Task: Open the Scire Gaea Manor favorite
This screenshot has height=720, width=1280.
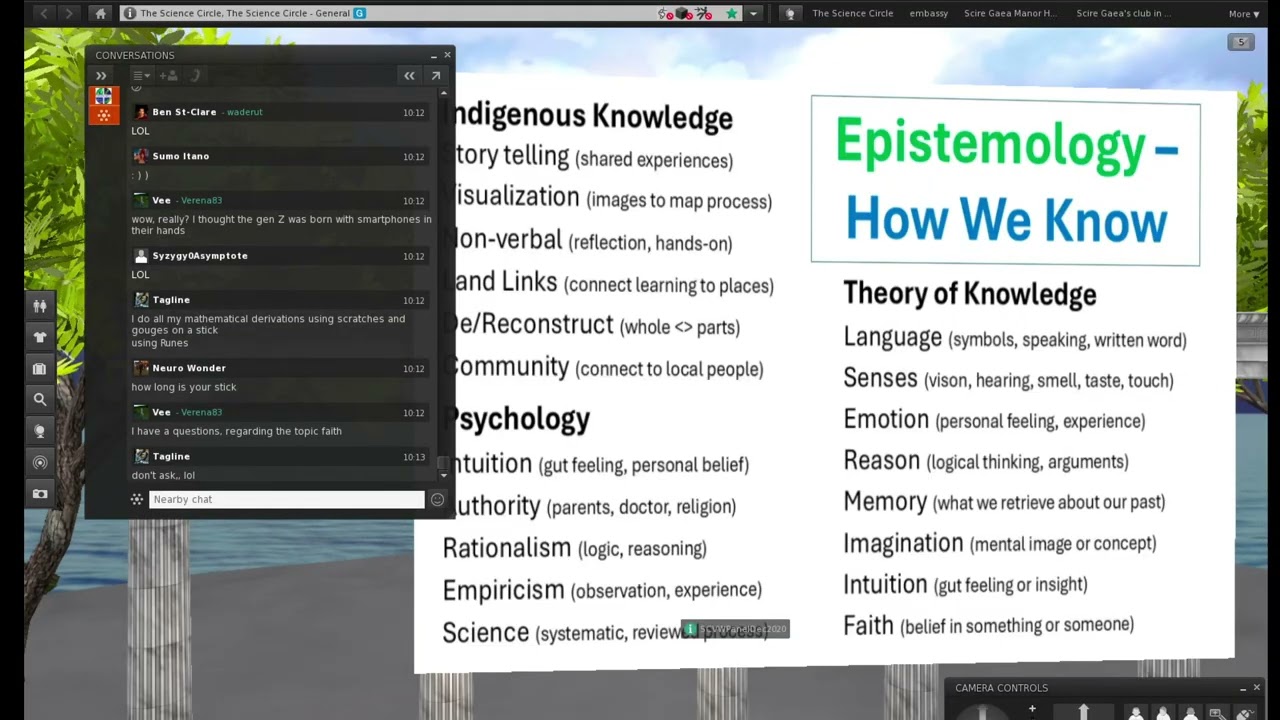Action: point(1010,13)
